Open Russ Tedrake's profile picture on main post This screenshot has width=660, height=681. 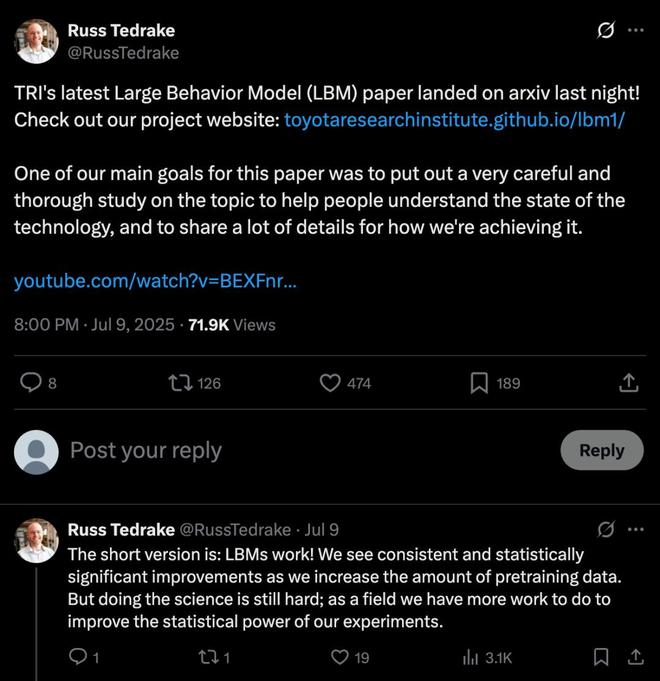click(x=36, y=41)
